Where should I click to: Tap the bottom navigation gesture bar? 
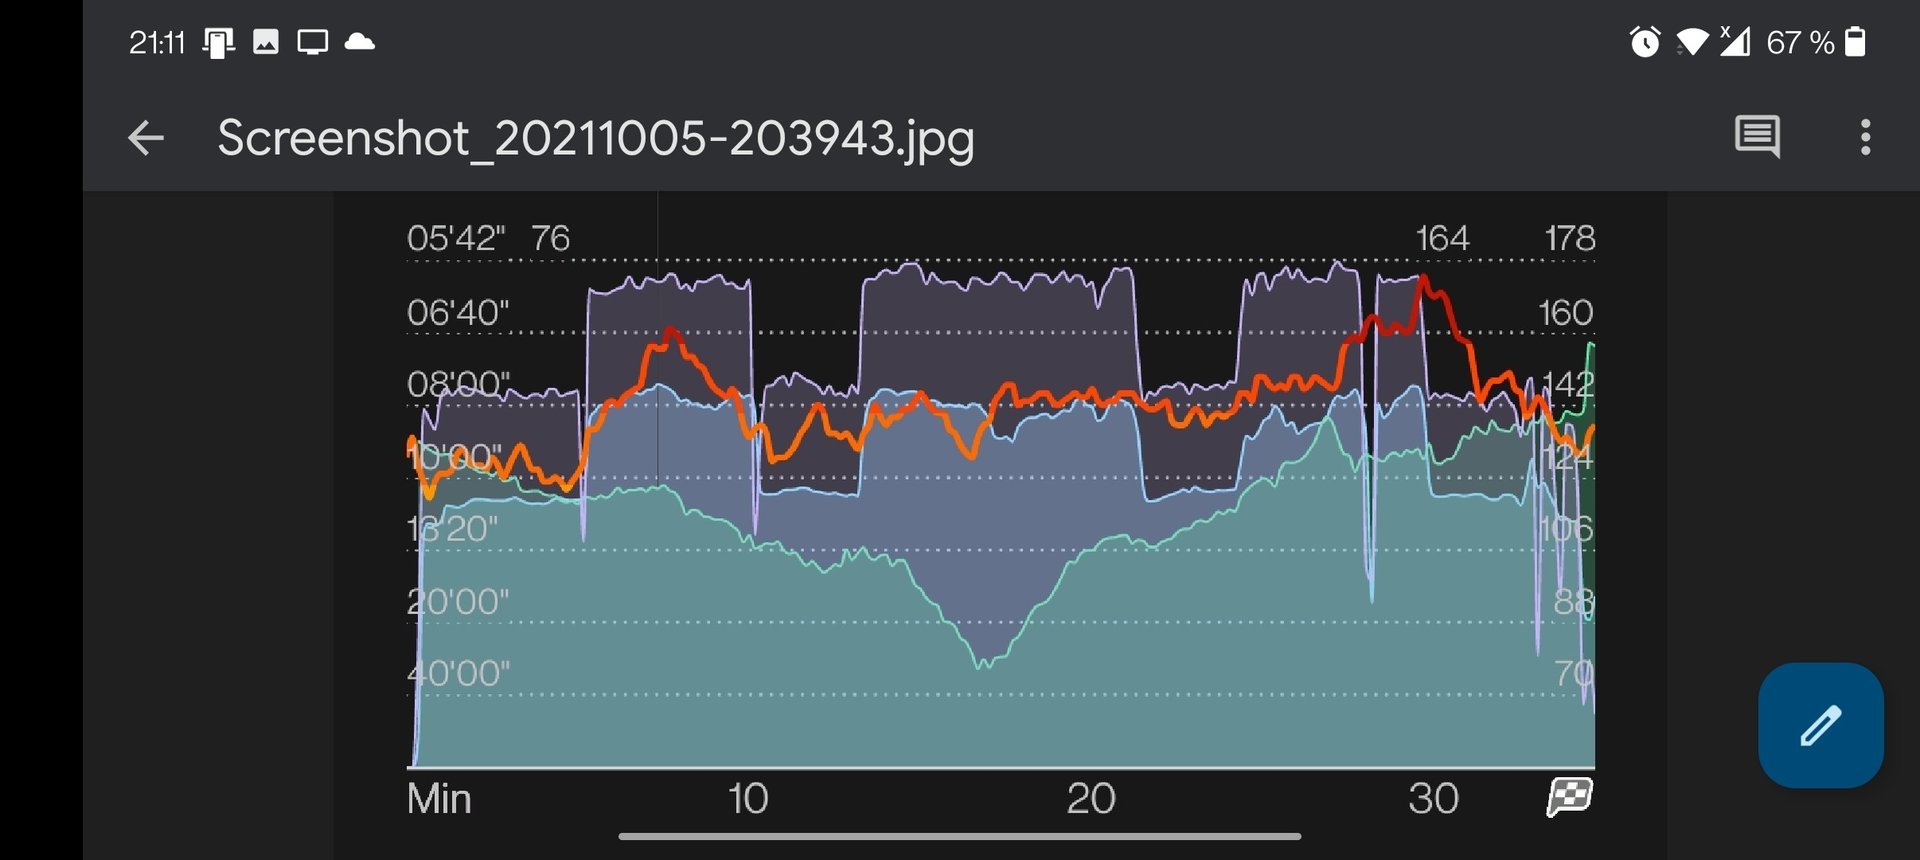tap(960, 836)
